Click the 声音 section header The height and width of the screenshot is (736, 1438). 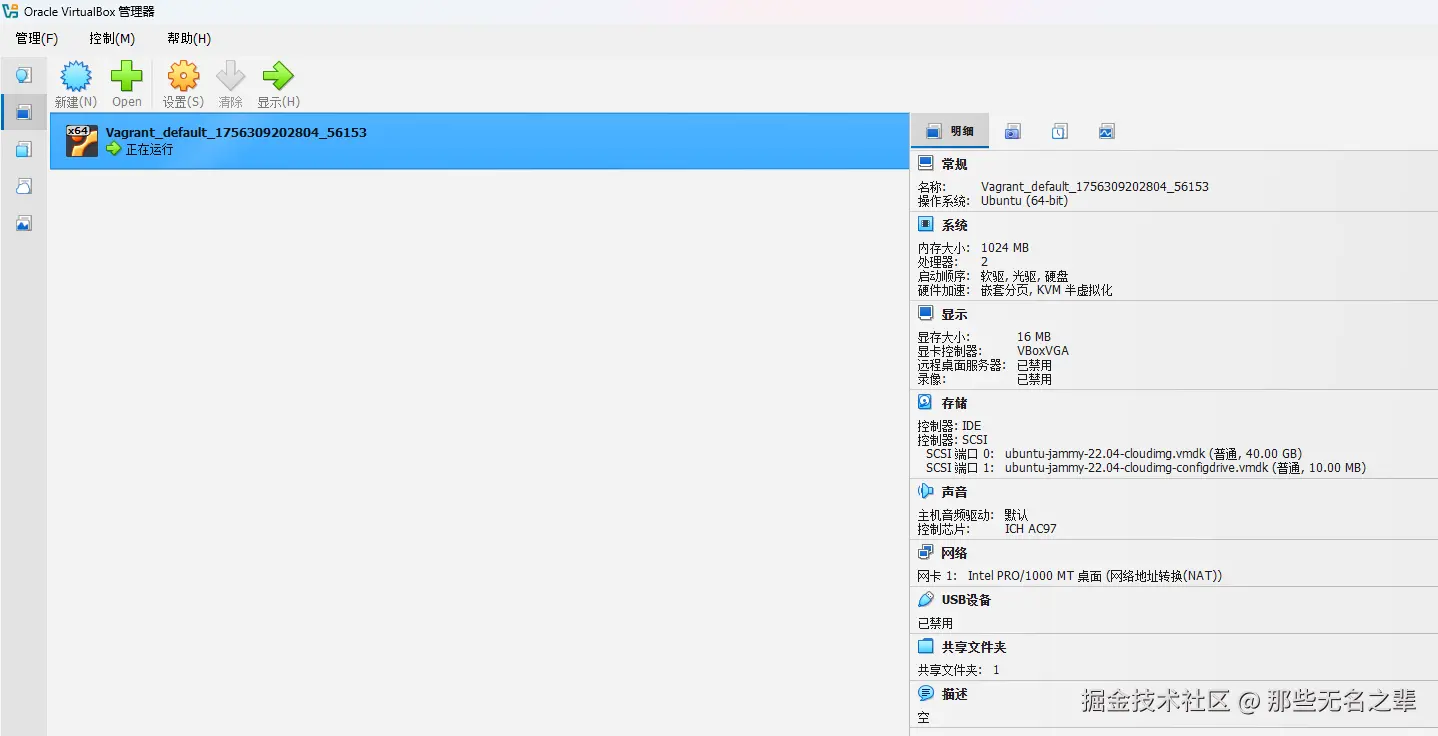click(x=954, y=492)
